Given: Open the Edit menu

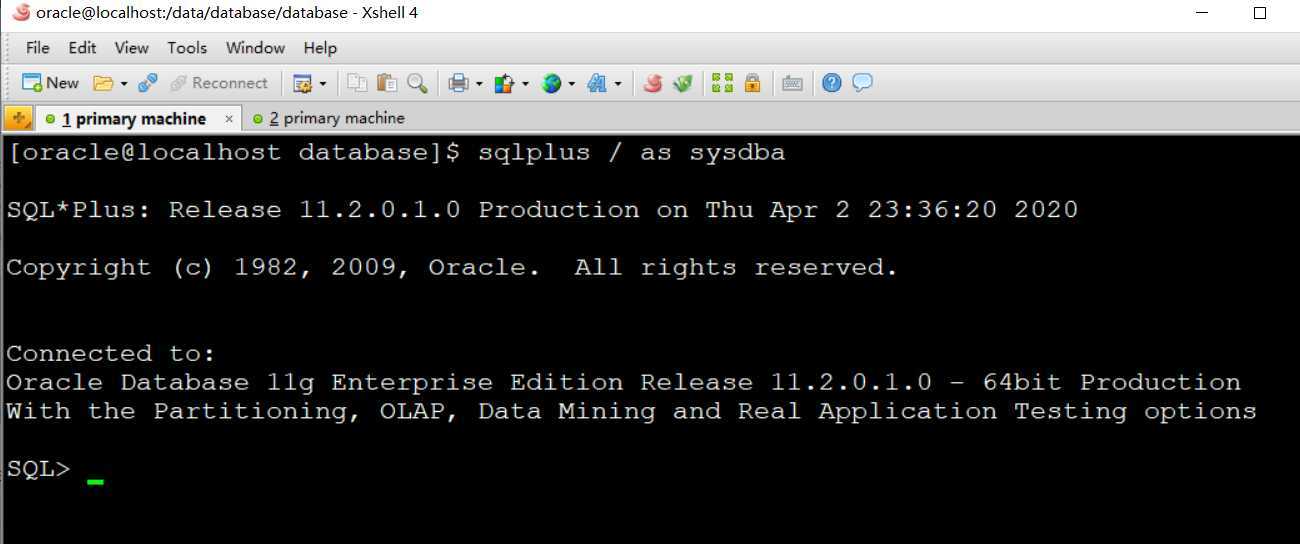Looking at the screenshot, I should pyautogui.click(x=82, y=47).
